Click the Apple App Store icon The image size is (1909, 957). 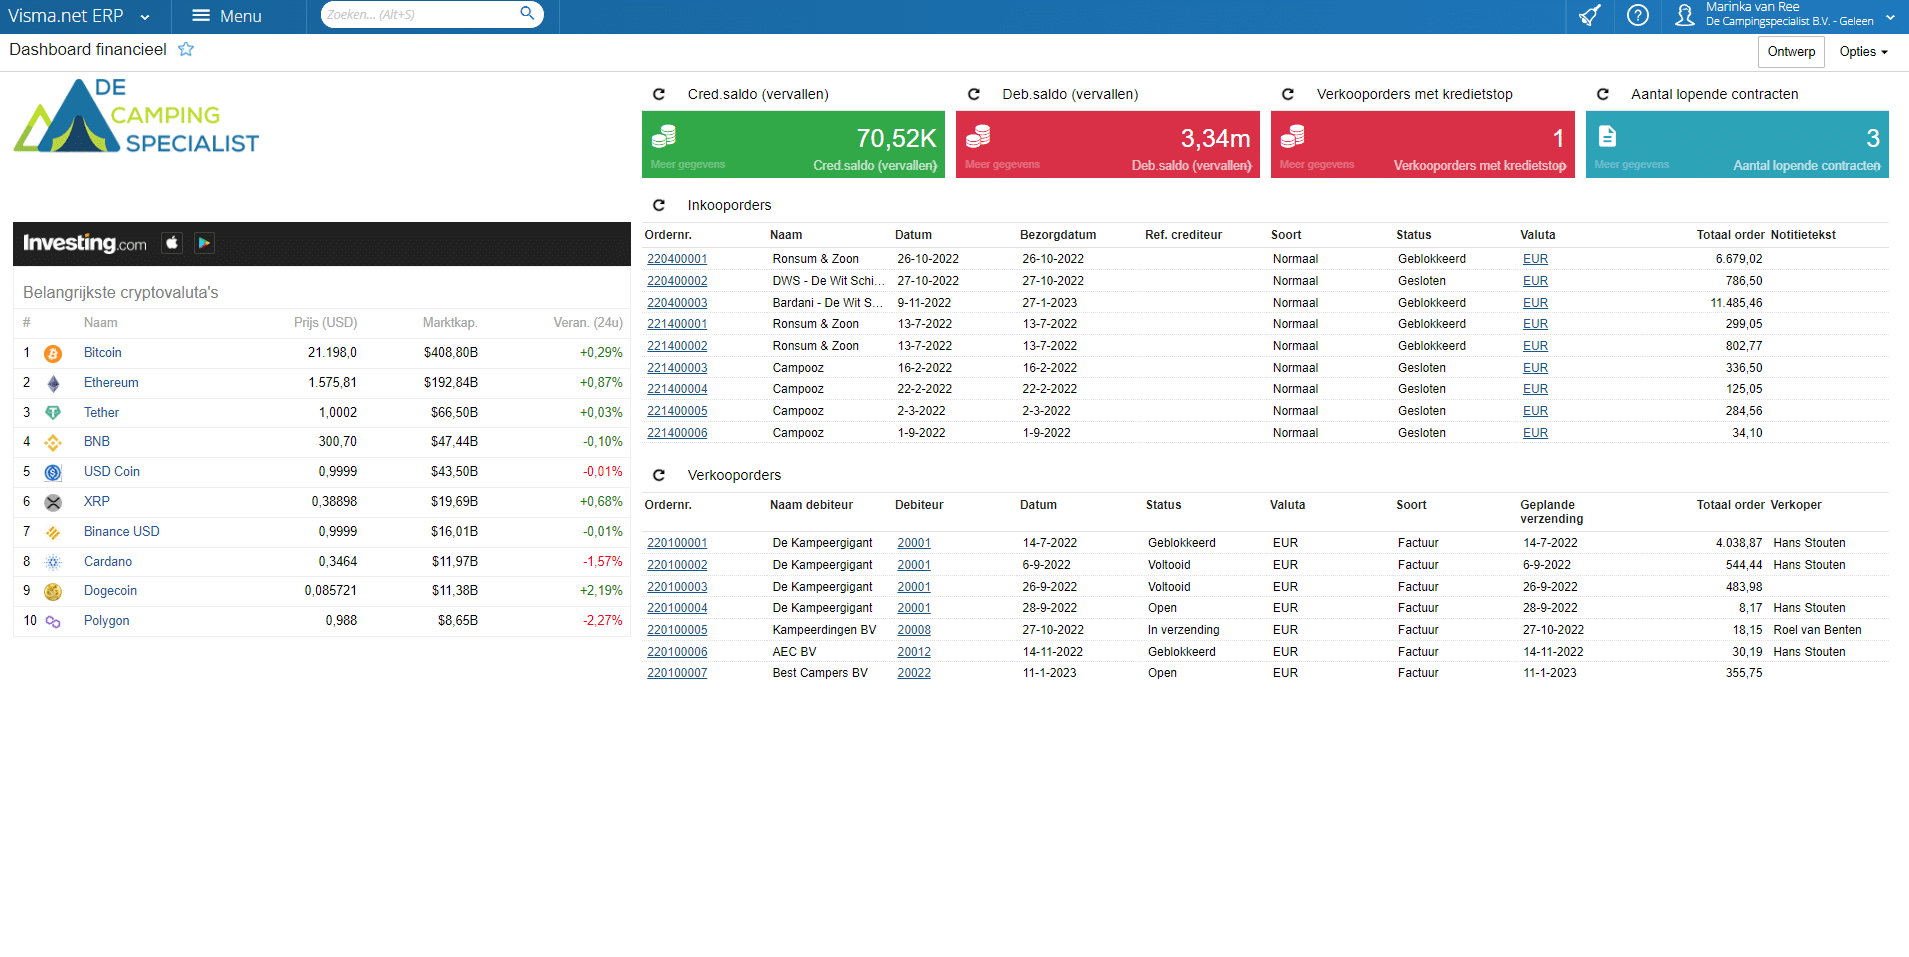coord(172,243)
